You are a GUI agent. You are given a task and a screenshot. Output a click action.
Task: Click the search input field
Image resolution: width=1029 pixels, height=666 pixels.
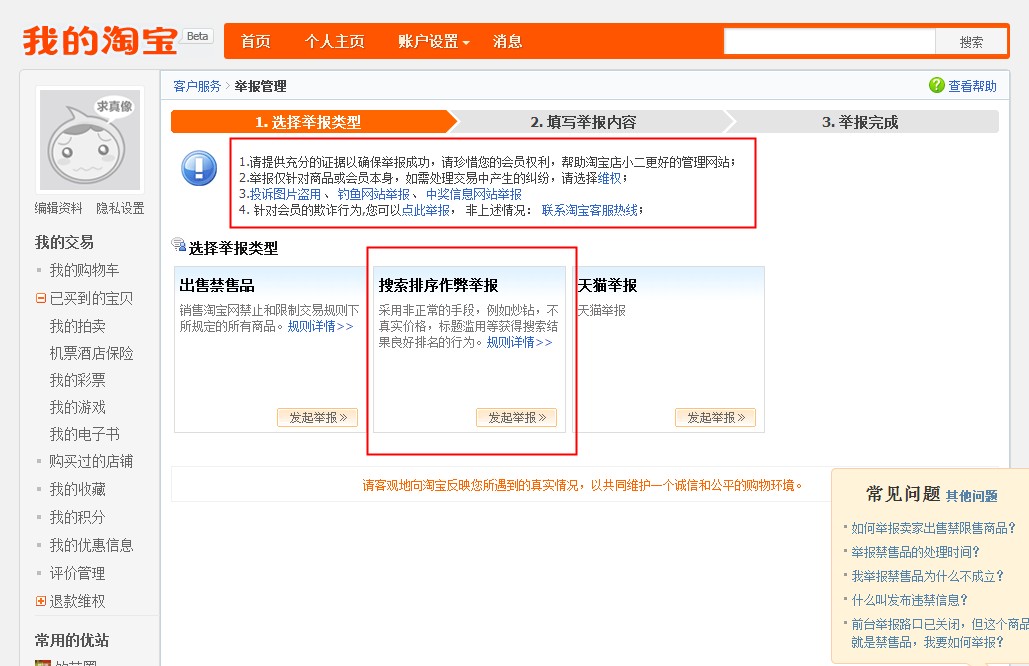point(829,42)
